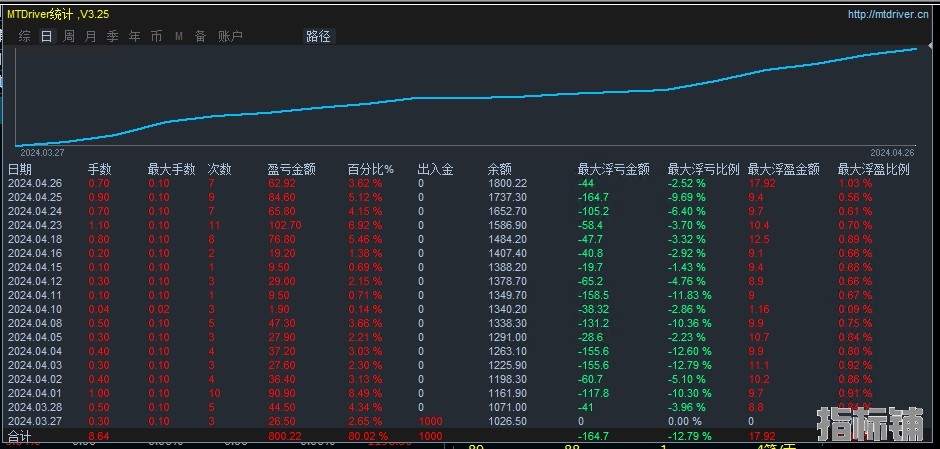Click the max lots value 0.02
This screenshot has width=940, height=449.
tap(159, 309)
